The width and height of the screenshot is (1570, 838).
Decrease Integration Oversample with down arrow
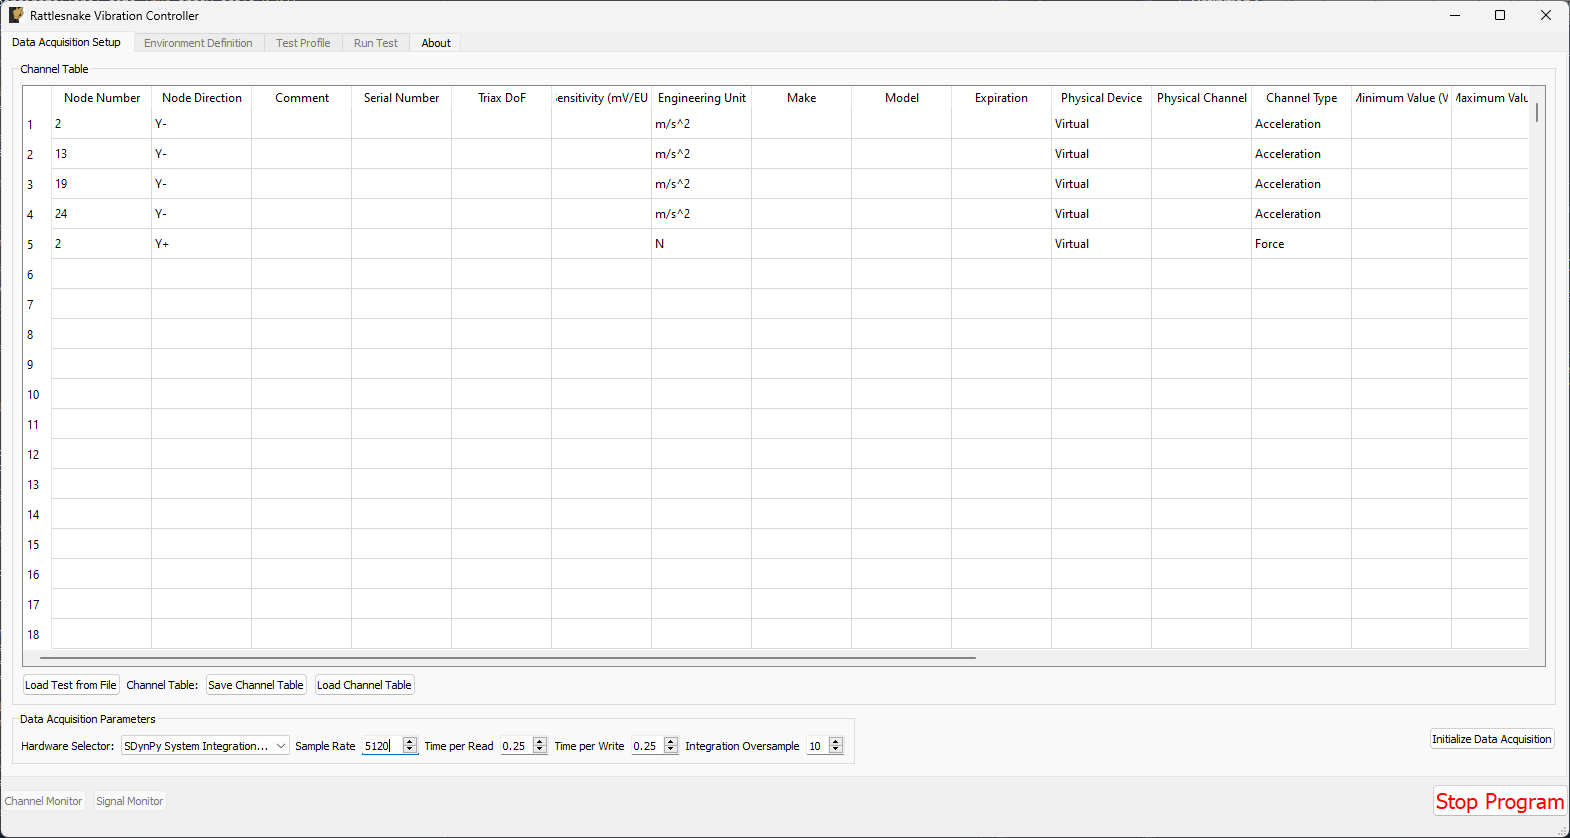click(x=836, y=750)
